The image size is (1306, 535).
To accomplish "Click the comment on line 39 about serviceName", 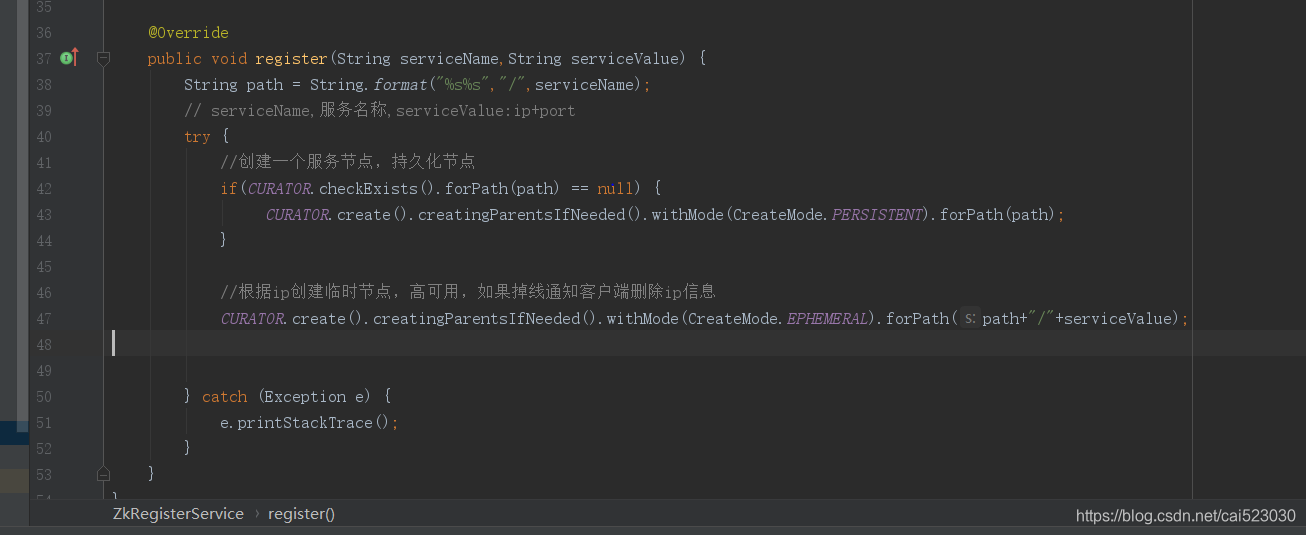I will click(380, 111).
